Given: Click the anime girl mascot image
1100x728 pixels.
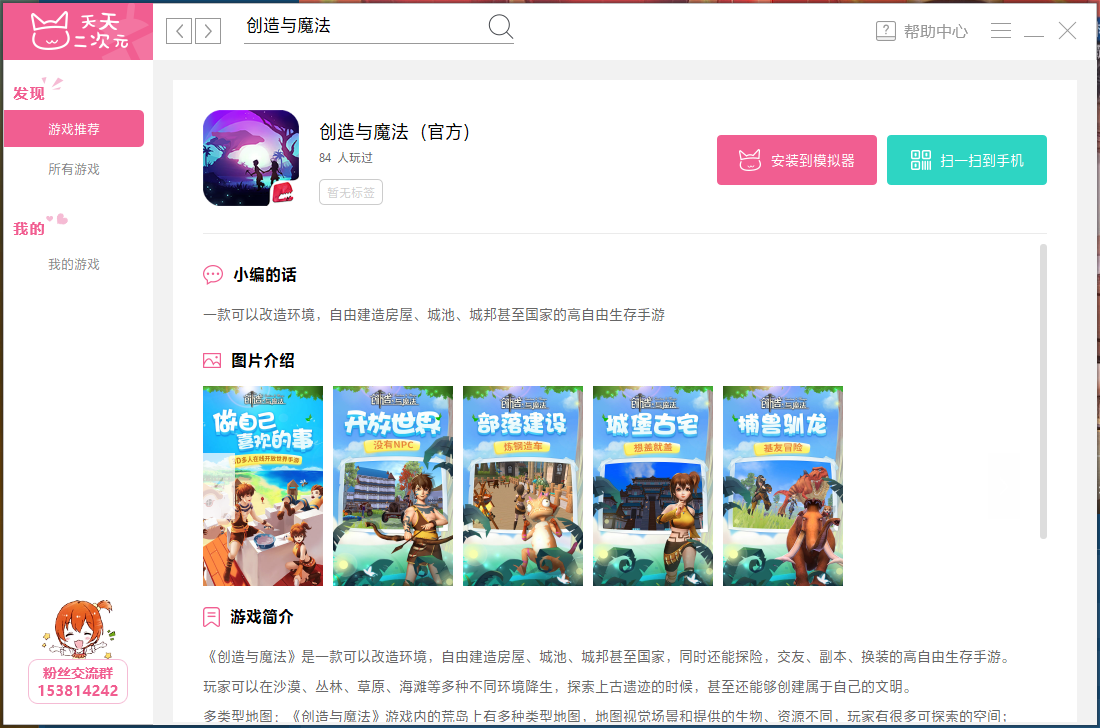Looking at the screenshot, I should point(78,628).
